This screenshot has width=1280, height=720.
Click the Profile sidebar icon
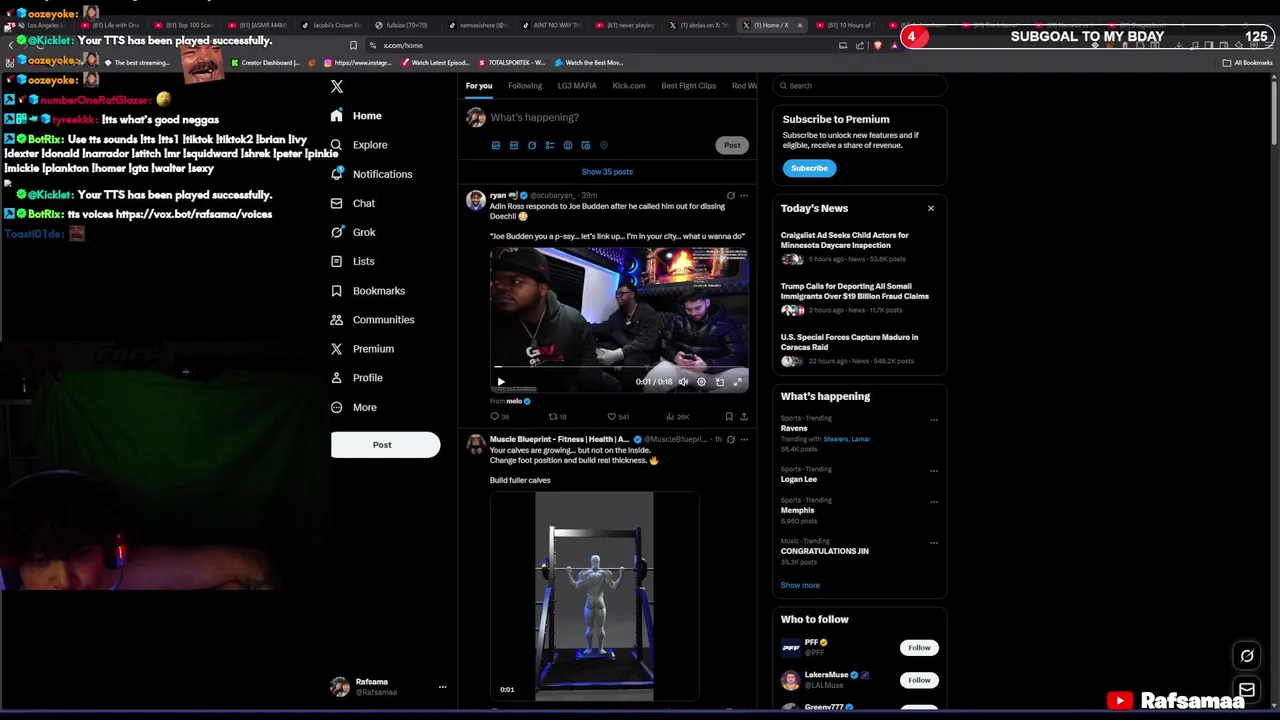(x=337, y=378)
